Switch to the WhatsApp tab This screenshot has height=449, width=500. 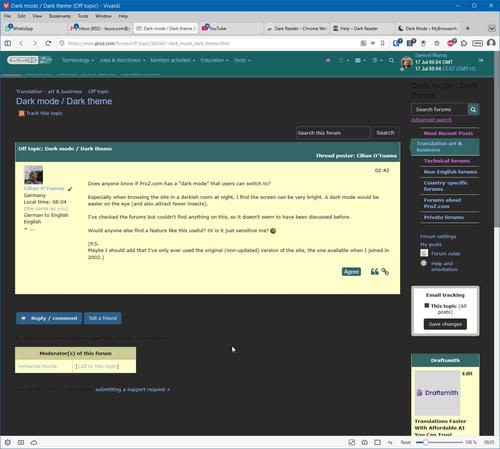34,28
